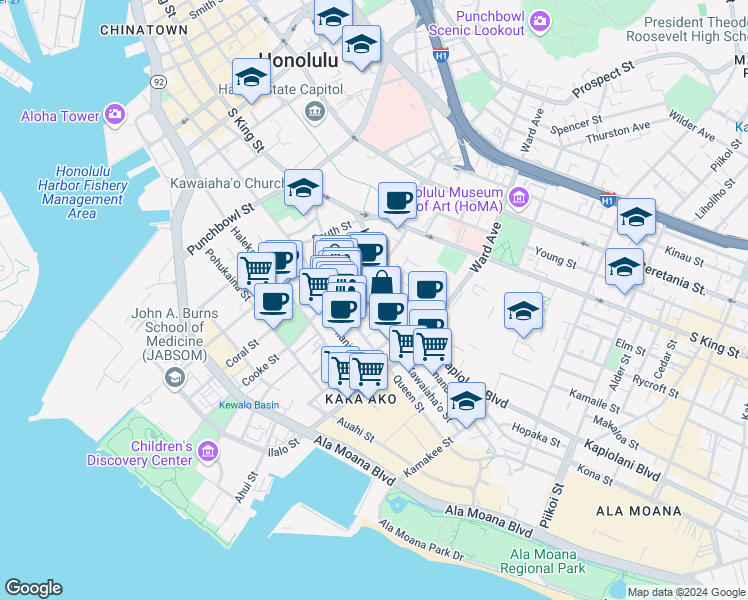Click the Honolulu Museum of Art museum pin
The width and height of the screenshot is (748, 600).
519,197
